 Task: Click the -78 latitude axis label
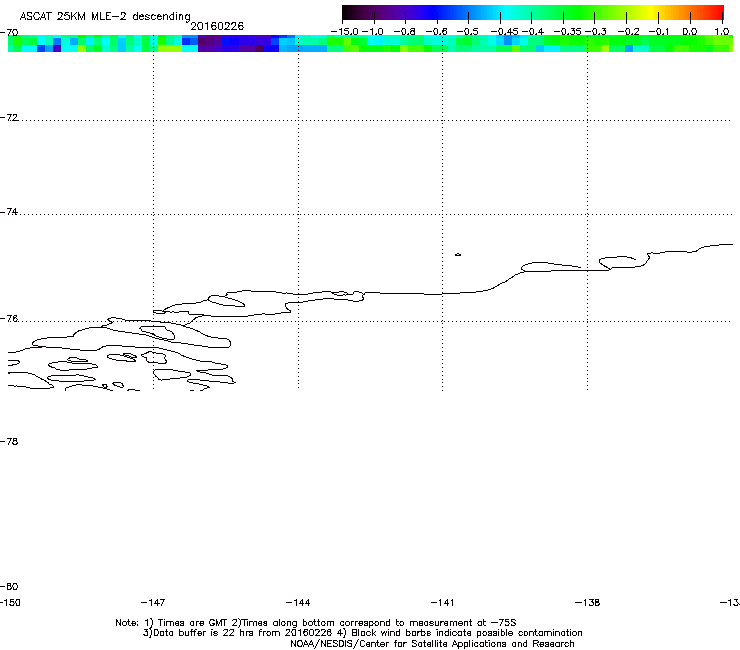coord(9,442)
